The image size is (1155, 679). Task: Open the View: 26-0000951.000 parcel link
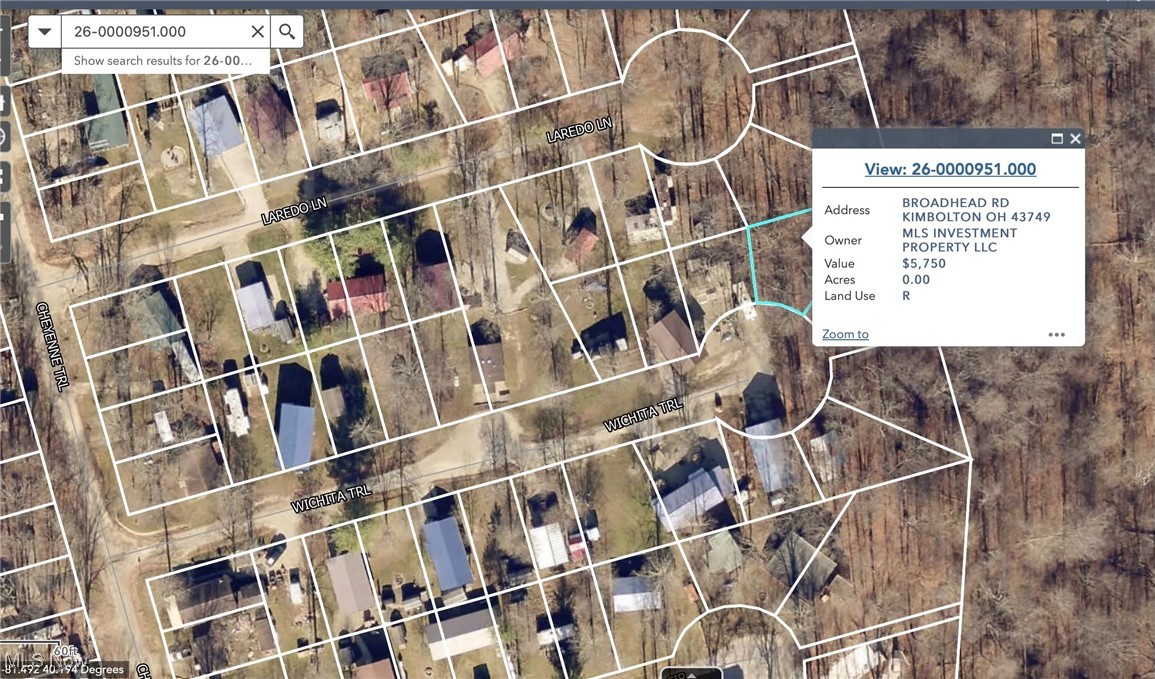pos(950,169)
